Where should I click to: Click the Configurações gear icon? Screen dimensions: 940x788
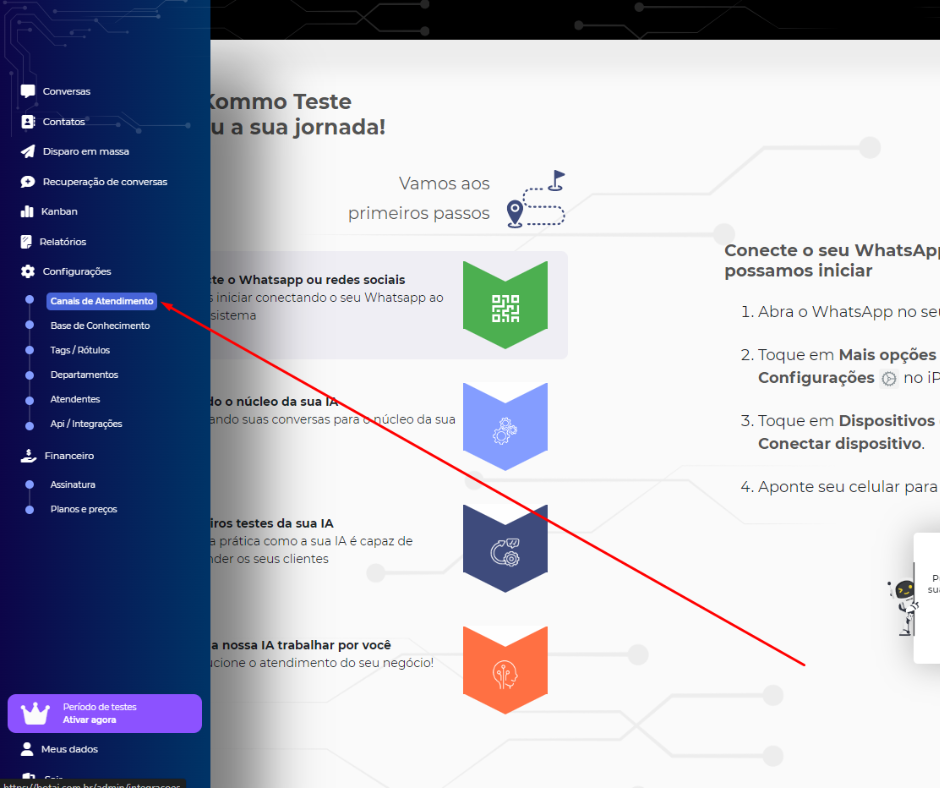(x=28, y=272)
